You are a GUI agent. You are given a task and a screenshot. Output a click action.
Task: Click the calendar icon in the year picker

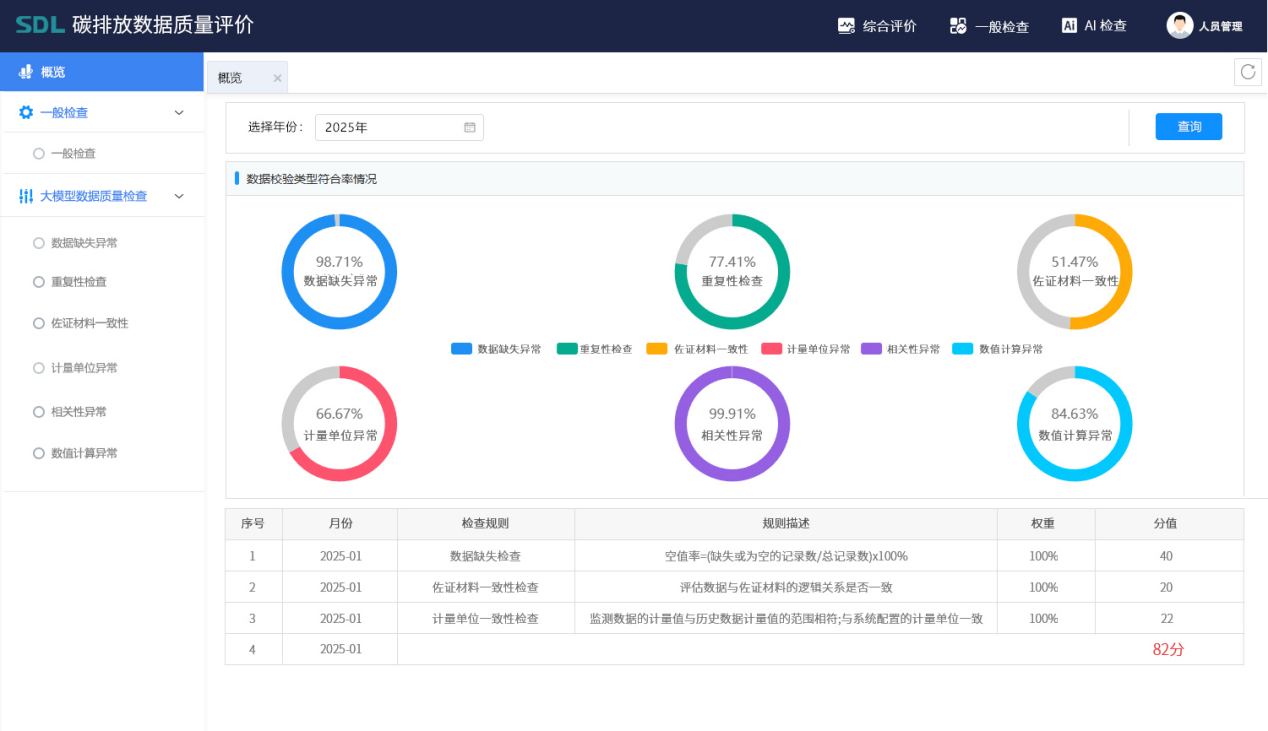point(468,127)
